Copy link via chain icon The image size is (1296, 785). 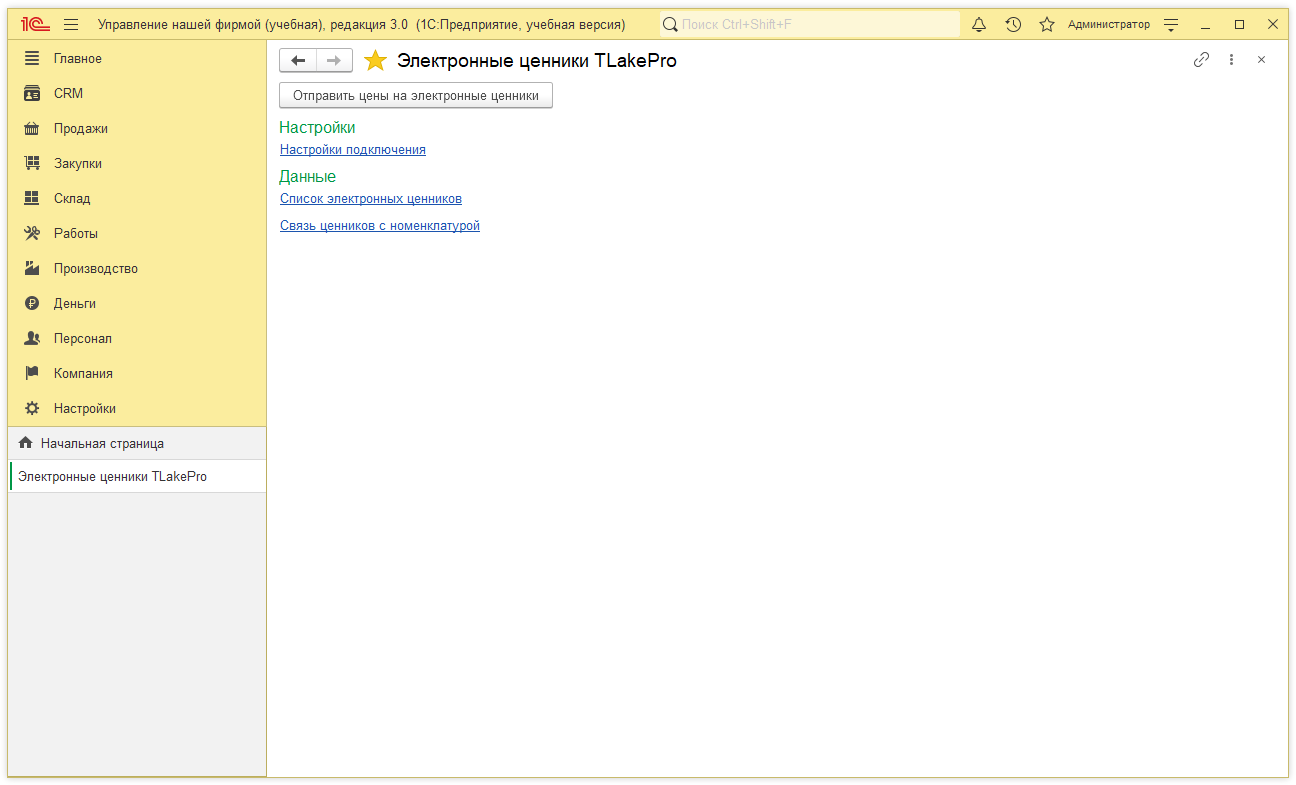click(x=1201, y=60)
